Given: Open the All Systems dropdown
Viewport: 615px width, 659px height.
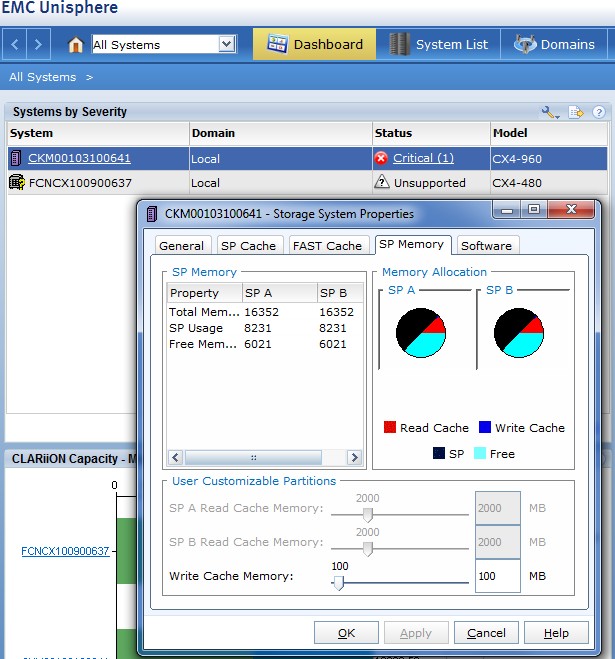Looking at the screenshot, I should [227, 44].
